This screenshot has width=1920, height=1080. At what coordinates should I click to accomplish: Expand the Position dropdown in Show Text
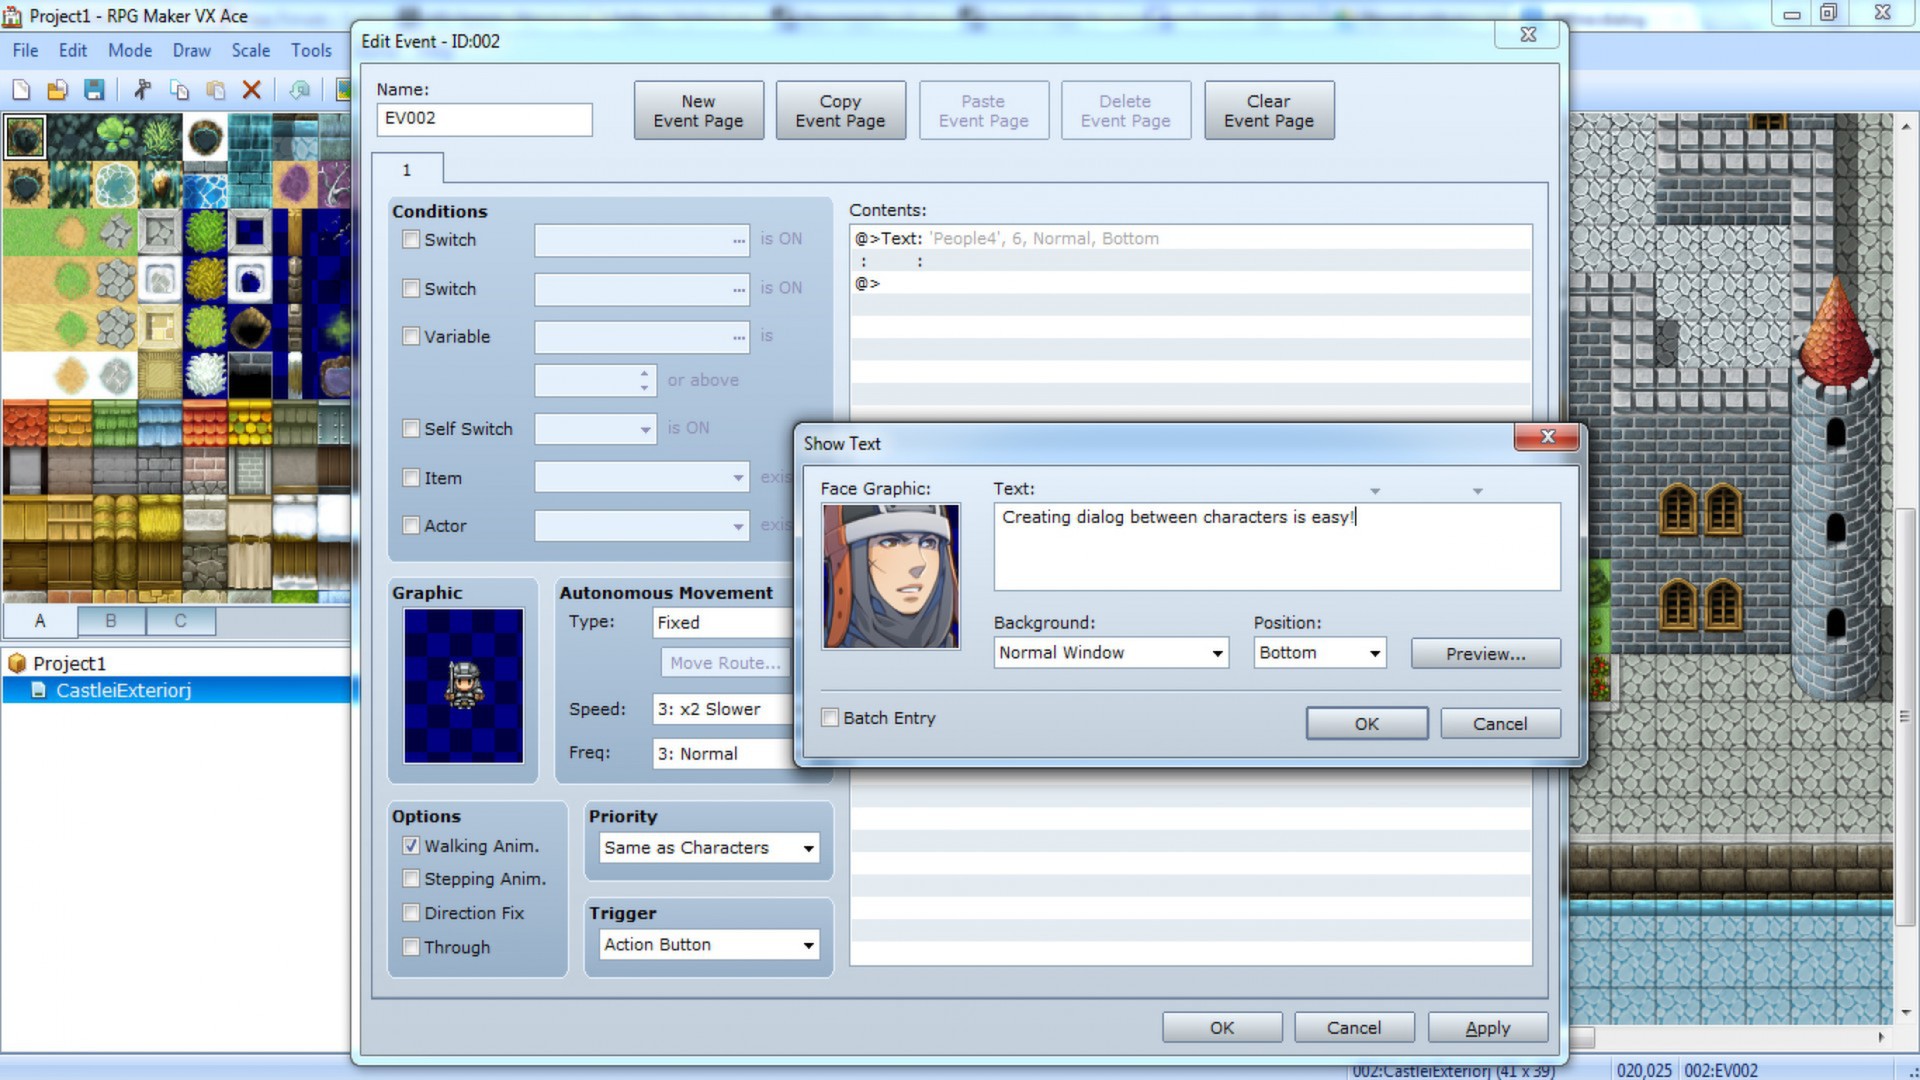1374,653
